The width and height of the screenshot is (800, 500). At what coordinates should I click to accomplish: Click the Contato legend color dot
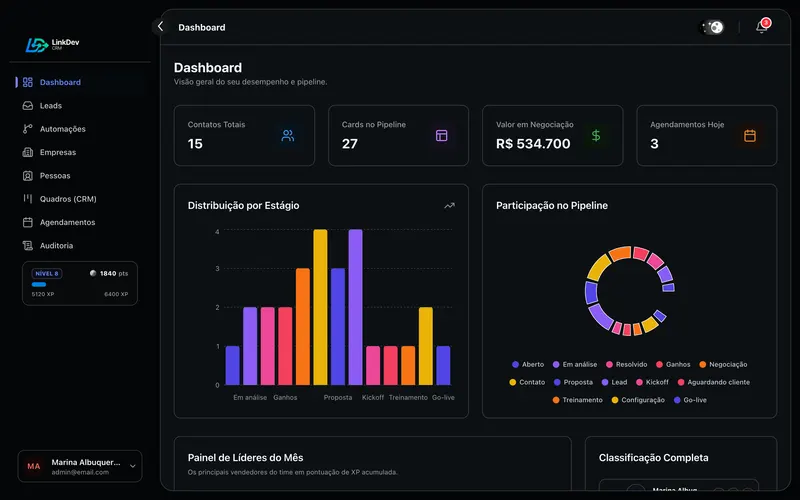513,382
